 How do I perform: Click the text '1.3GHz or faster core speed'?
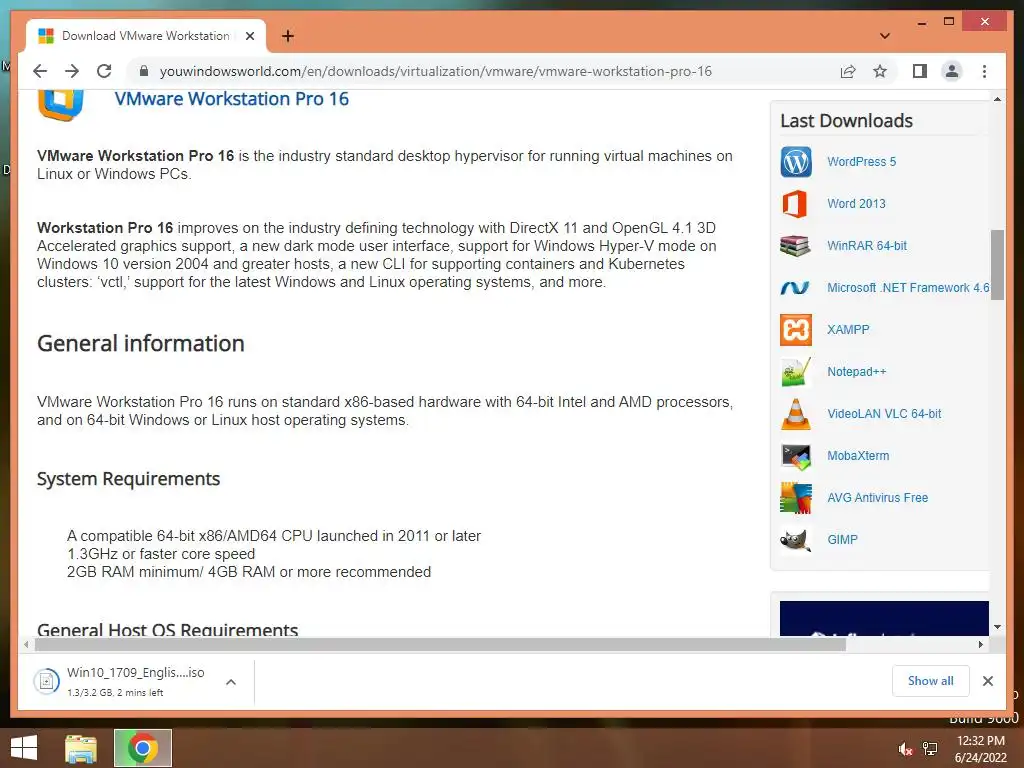161,554
